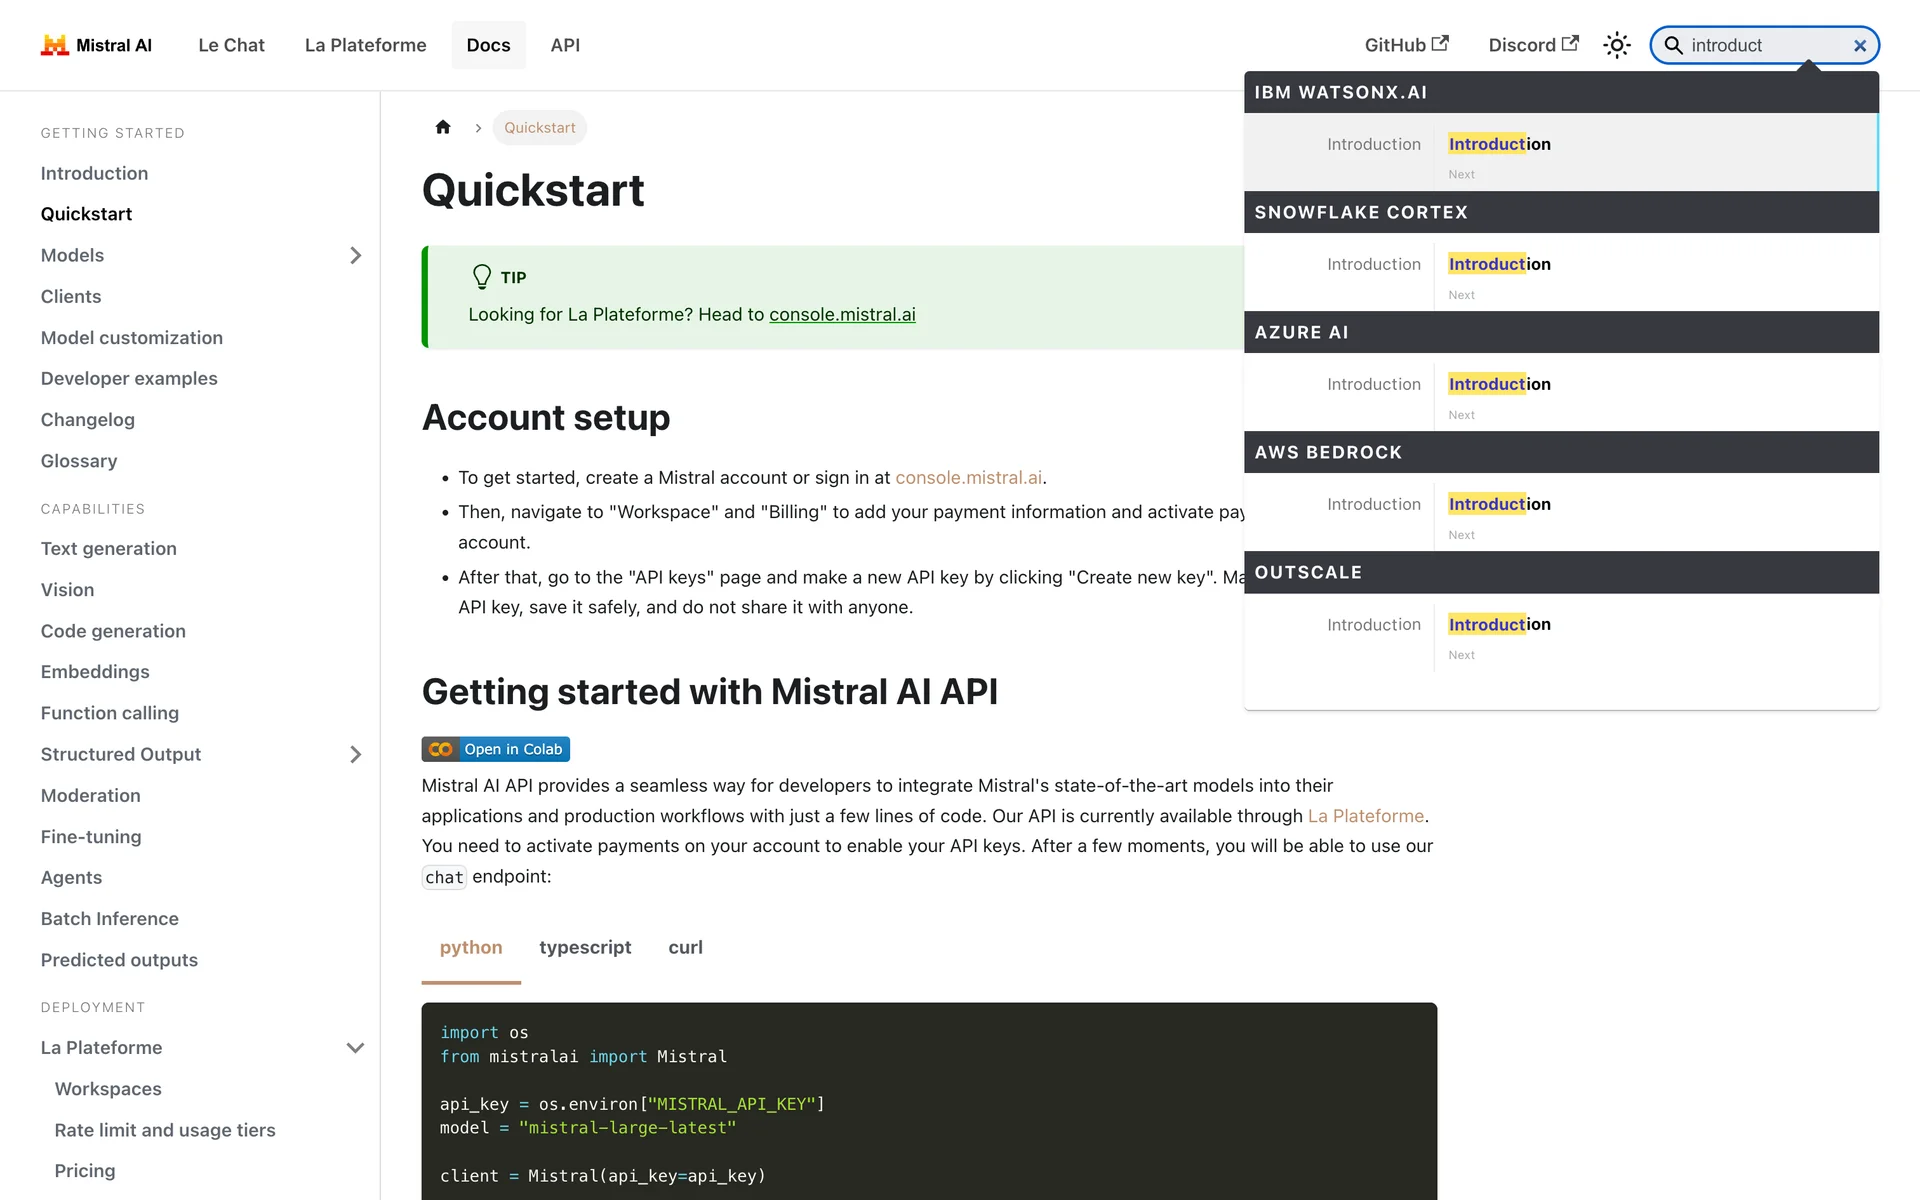Open the Le Chat nav item

231,45
